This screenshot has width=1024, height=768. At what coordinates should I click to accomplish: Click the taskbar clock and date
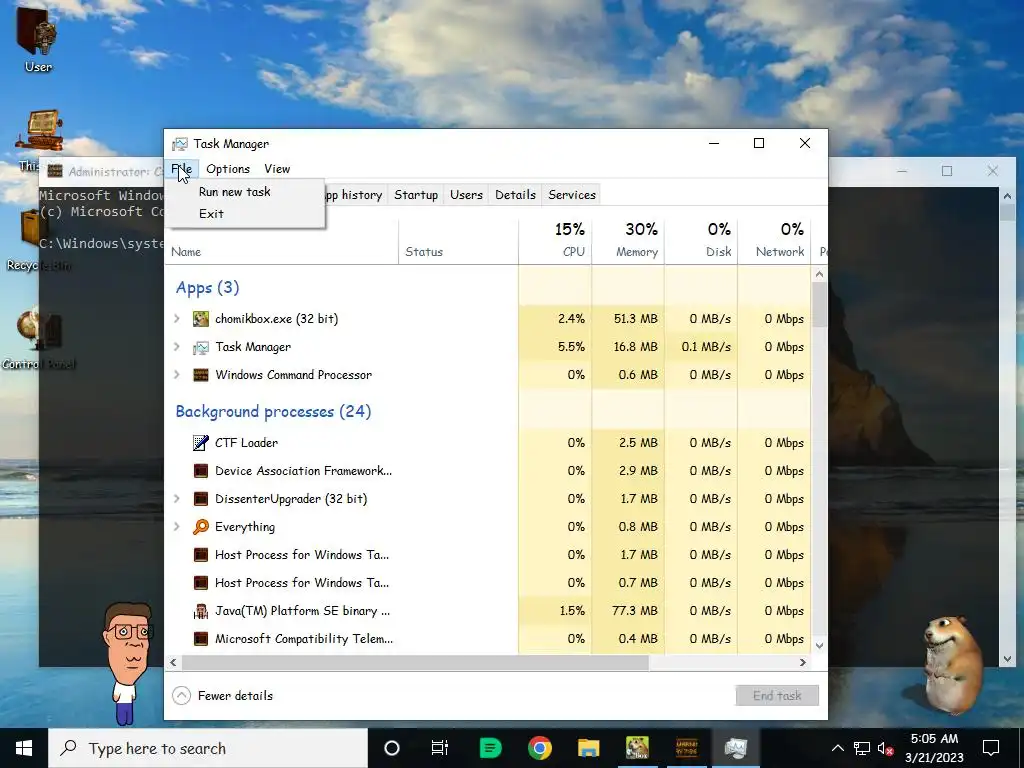pyautogui.click(x=934, y=748)
